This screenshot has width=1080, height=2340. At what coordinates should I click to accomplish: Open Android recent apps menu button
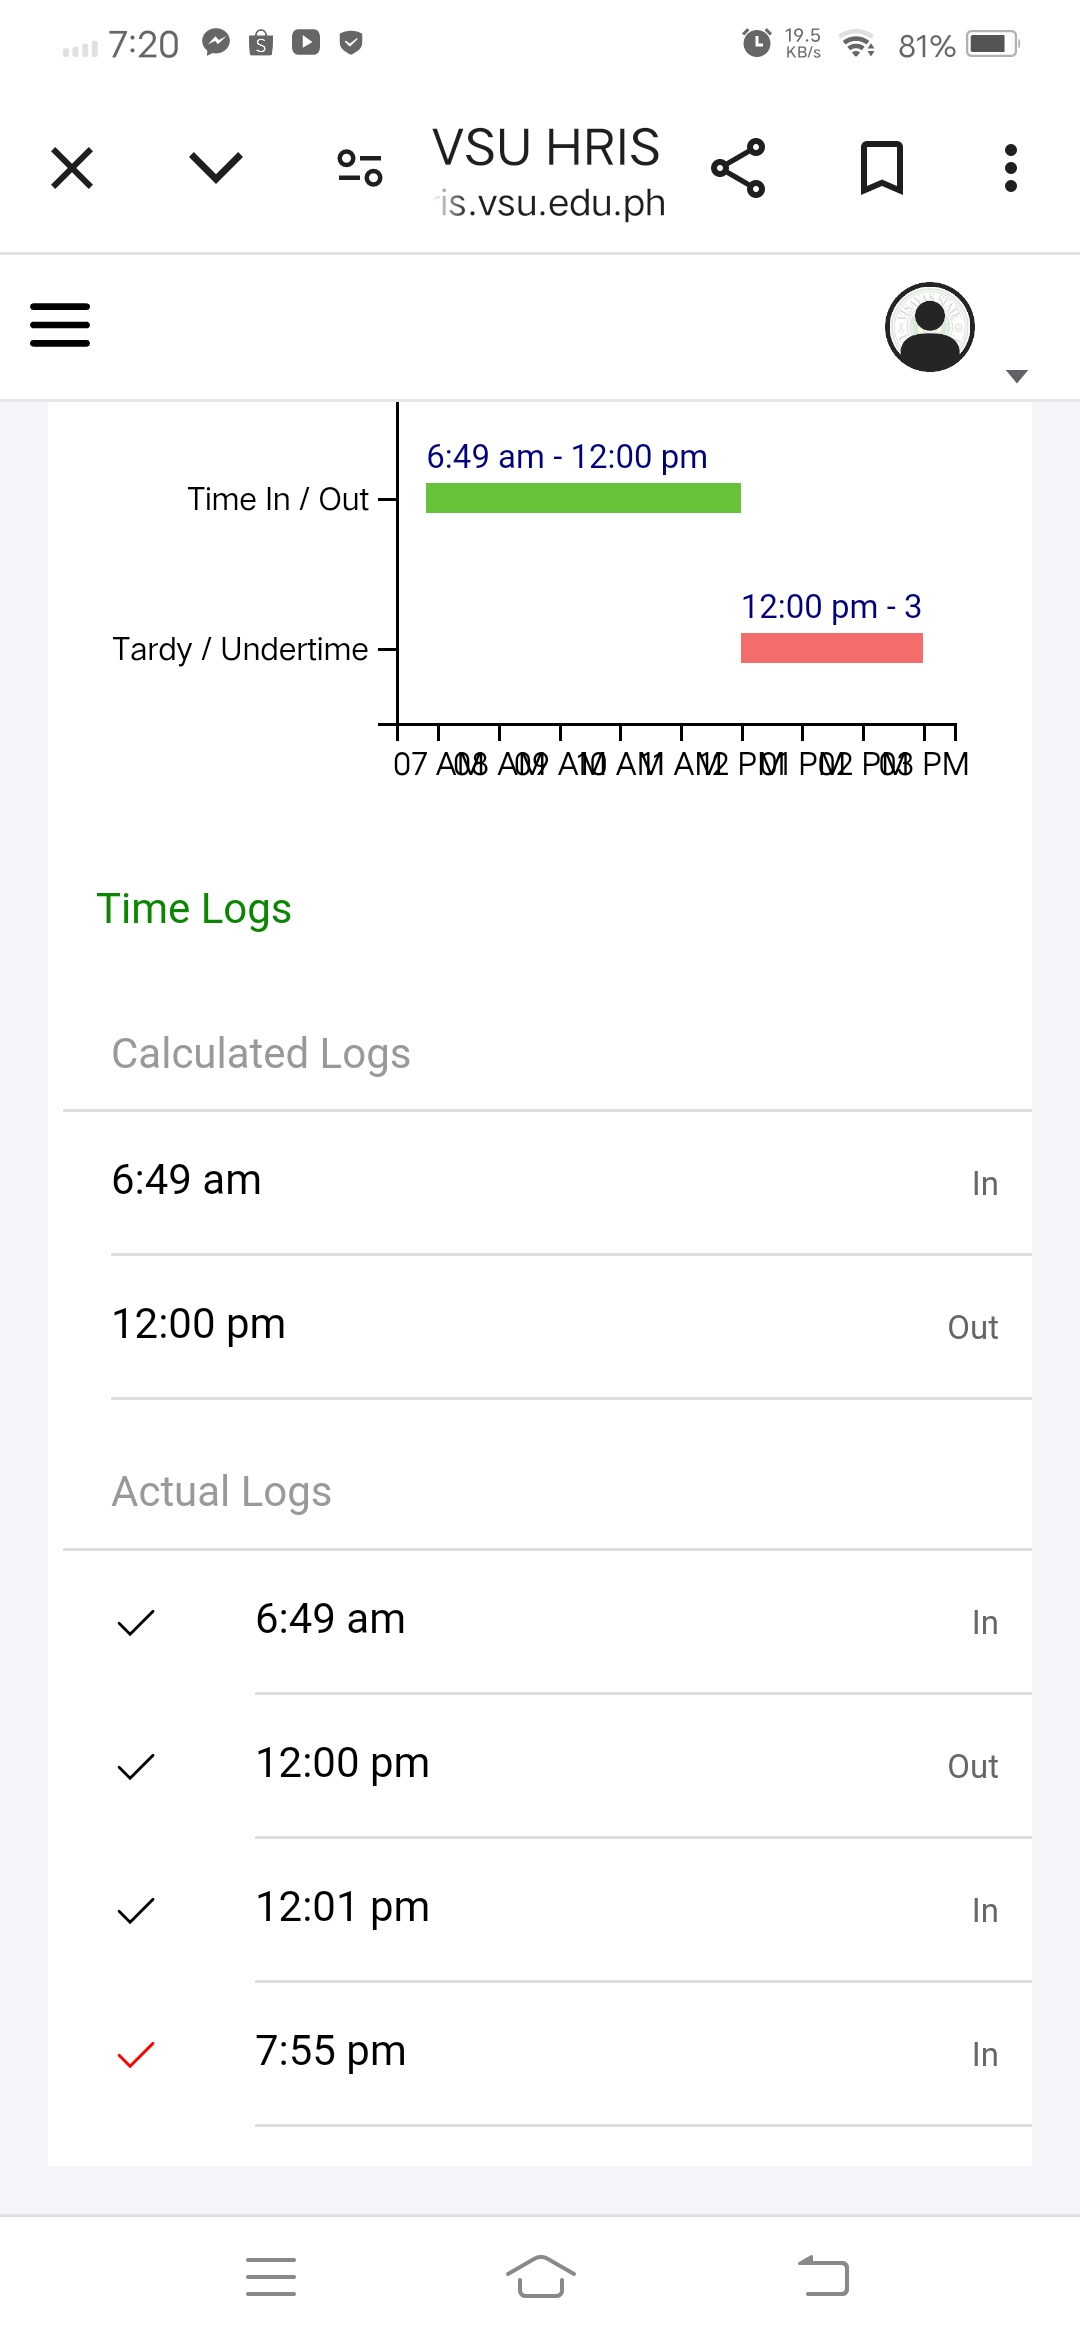(271, 2277)
